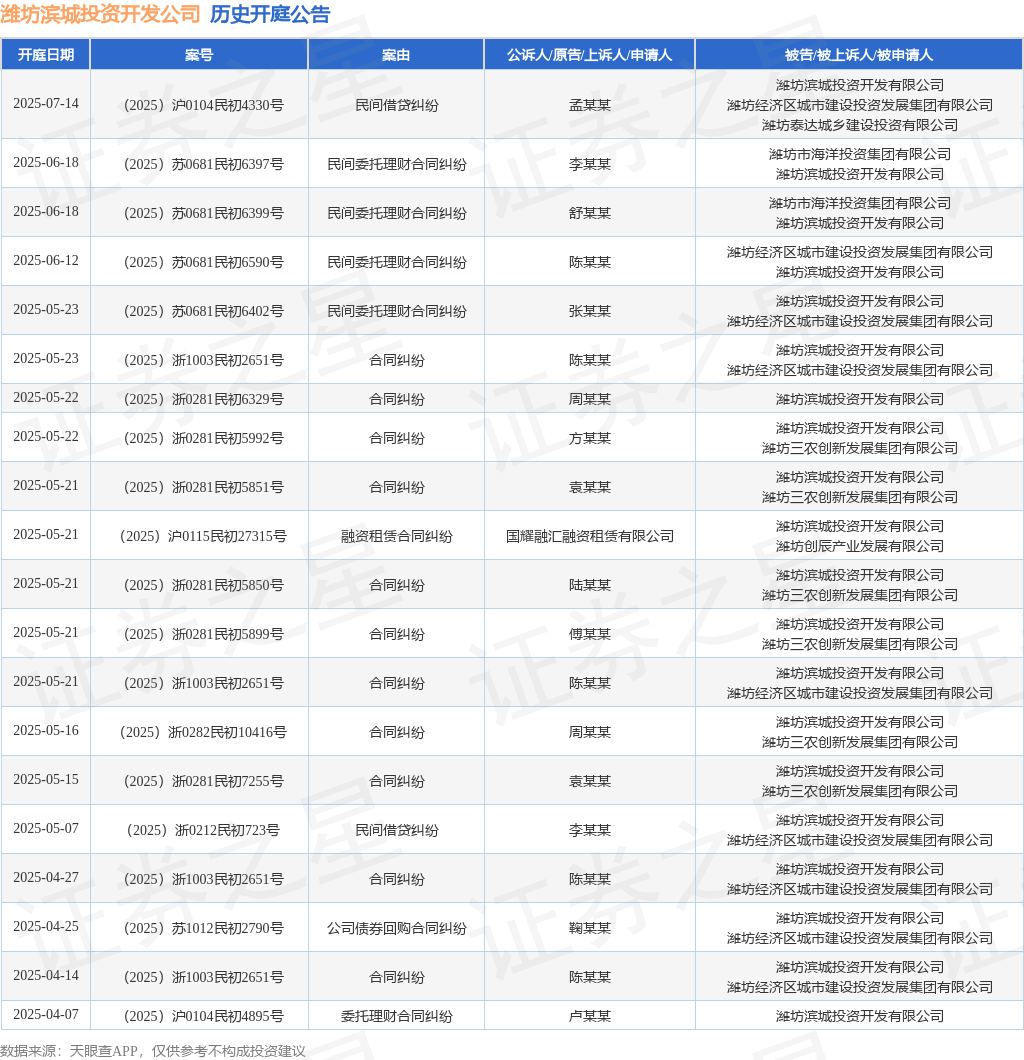Select case number (2025)浙0281民初5850号
Image resolution: width=1024 pixels, height=1060 pixels.
tap(203, 585)
